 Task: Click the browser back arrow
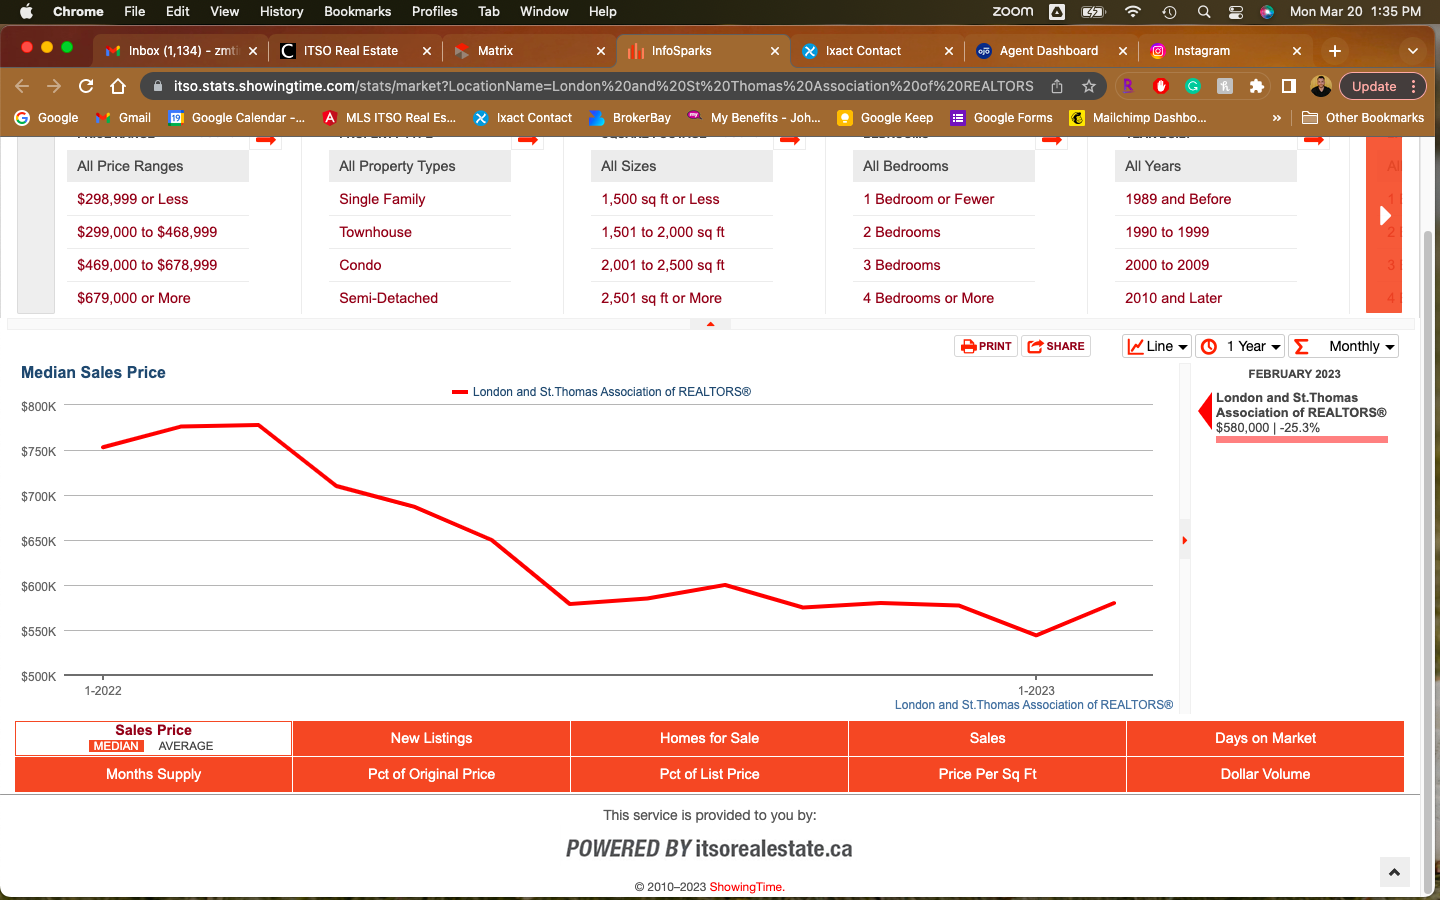[x=22, y=86]
